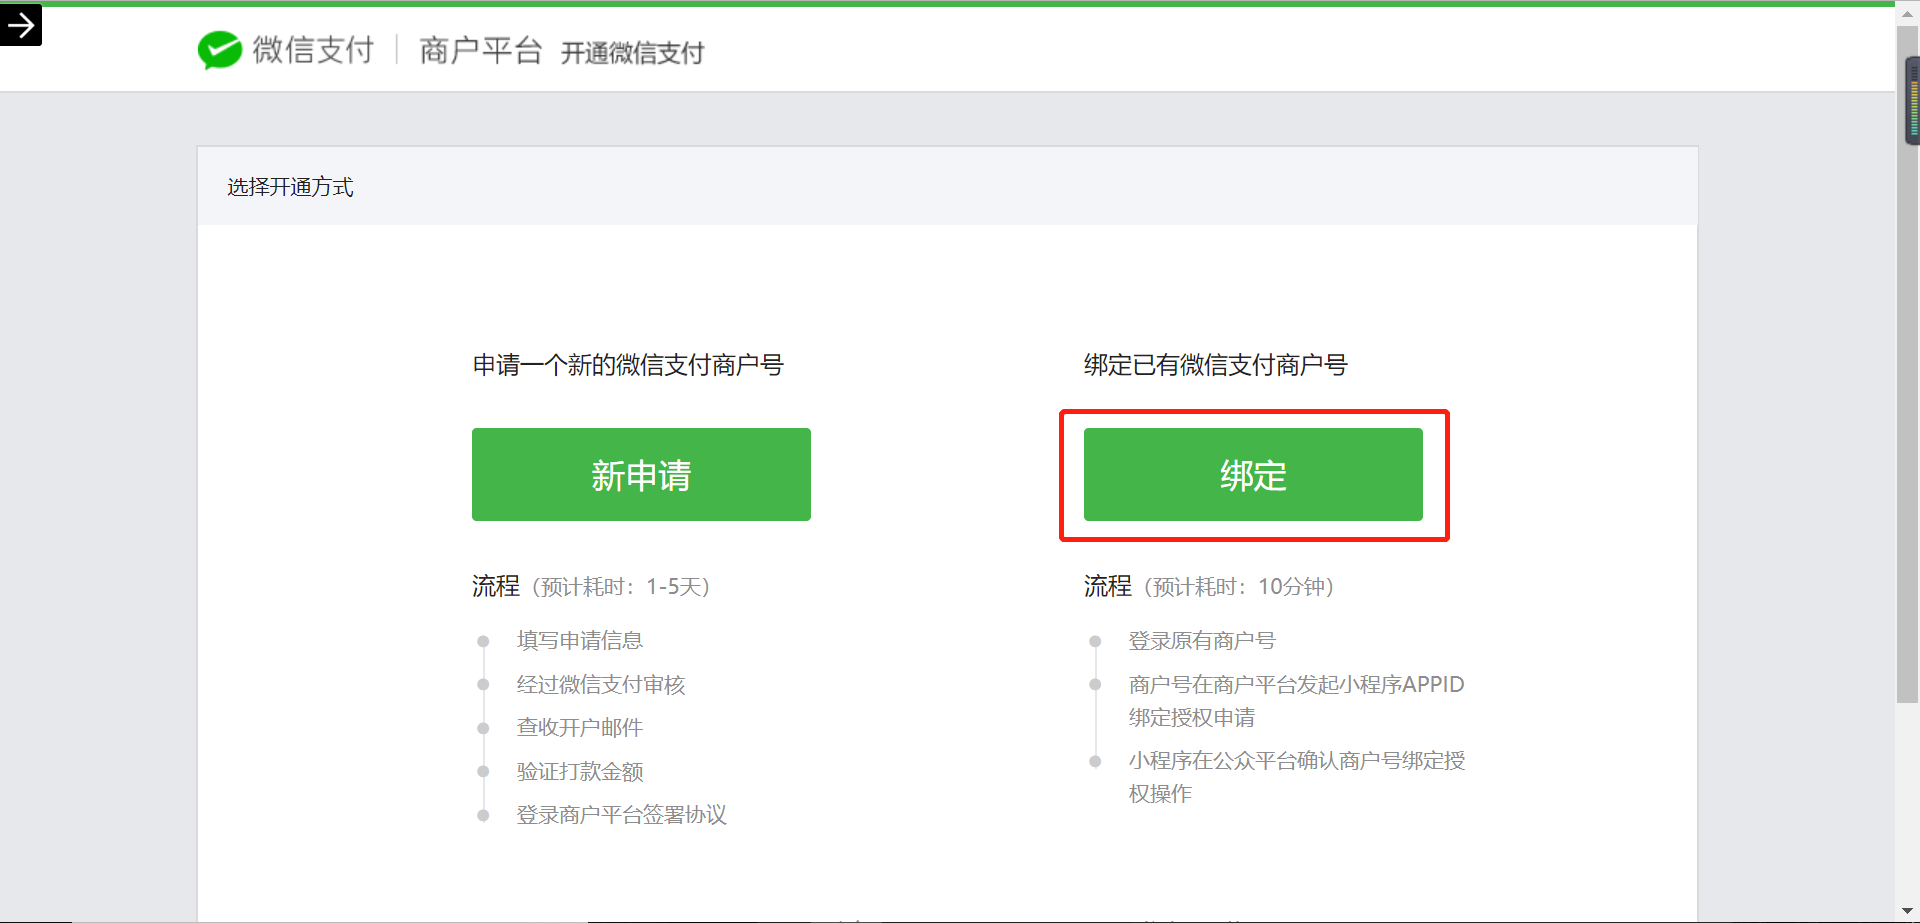Click the scrollbar down arrow
The height and width of the screenshot is (923, 1920).
1908,911
